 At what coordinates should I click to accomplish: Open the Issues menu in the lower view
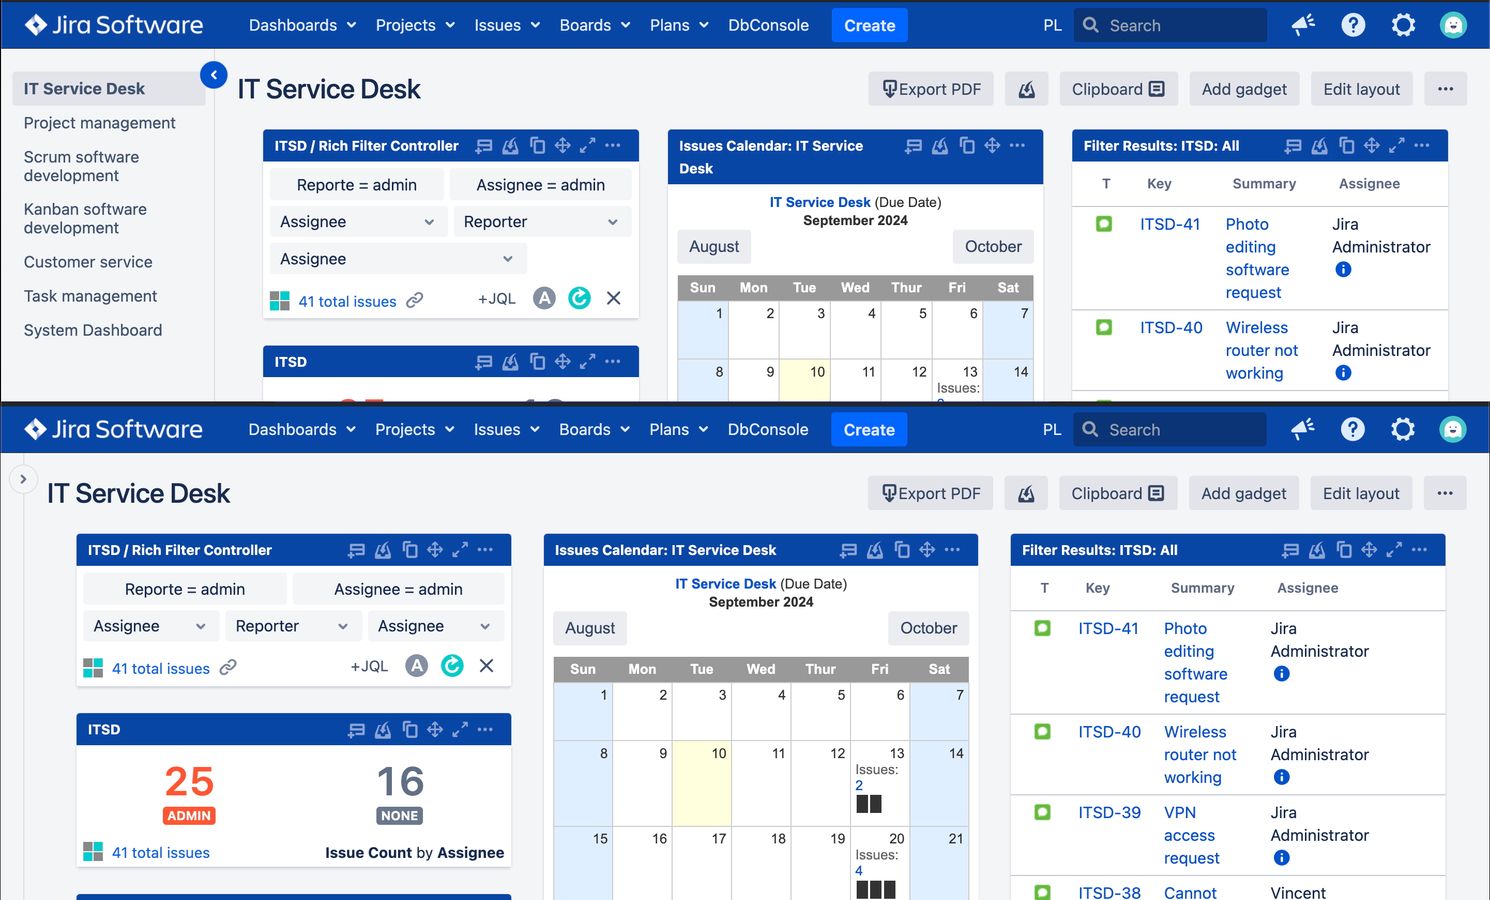[506, 429]
